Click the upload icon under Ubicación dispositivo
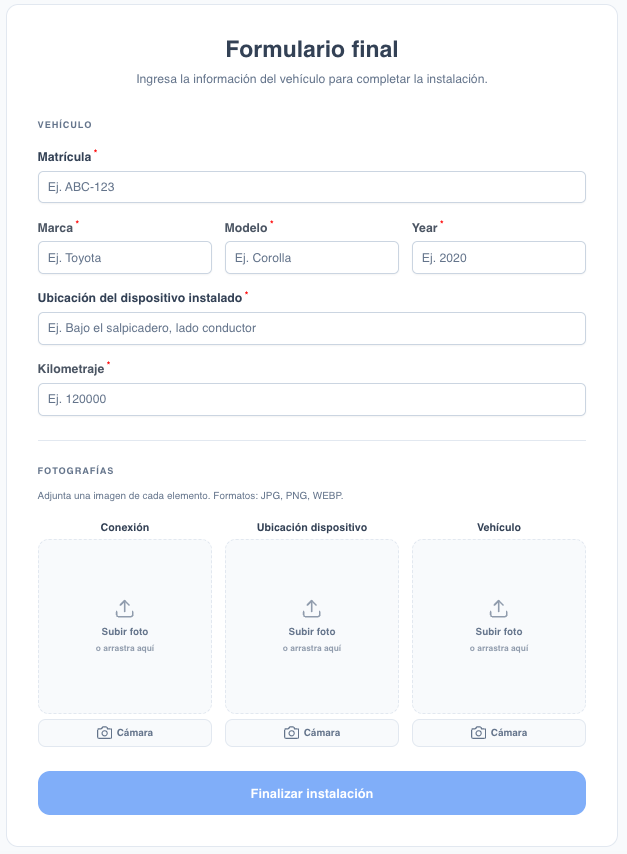Screen dimensions: 627x854 pyautogui.click(x=312, y=608)
